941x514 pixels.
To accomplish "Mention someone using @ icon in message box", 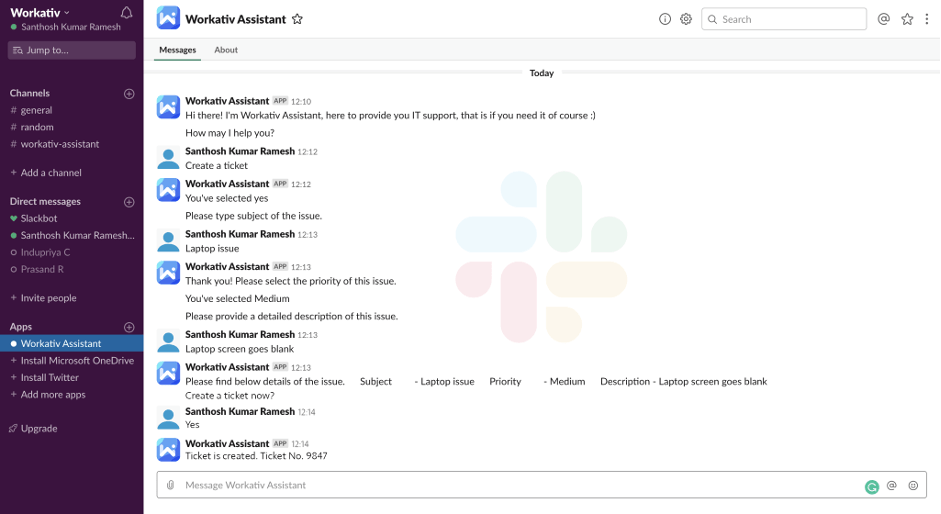I will 892,485.
